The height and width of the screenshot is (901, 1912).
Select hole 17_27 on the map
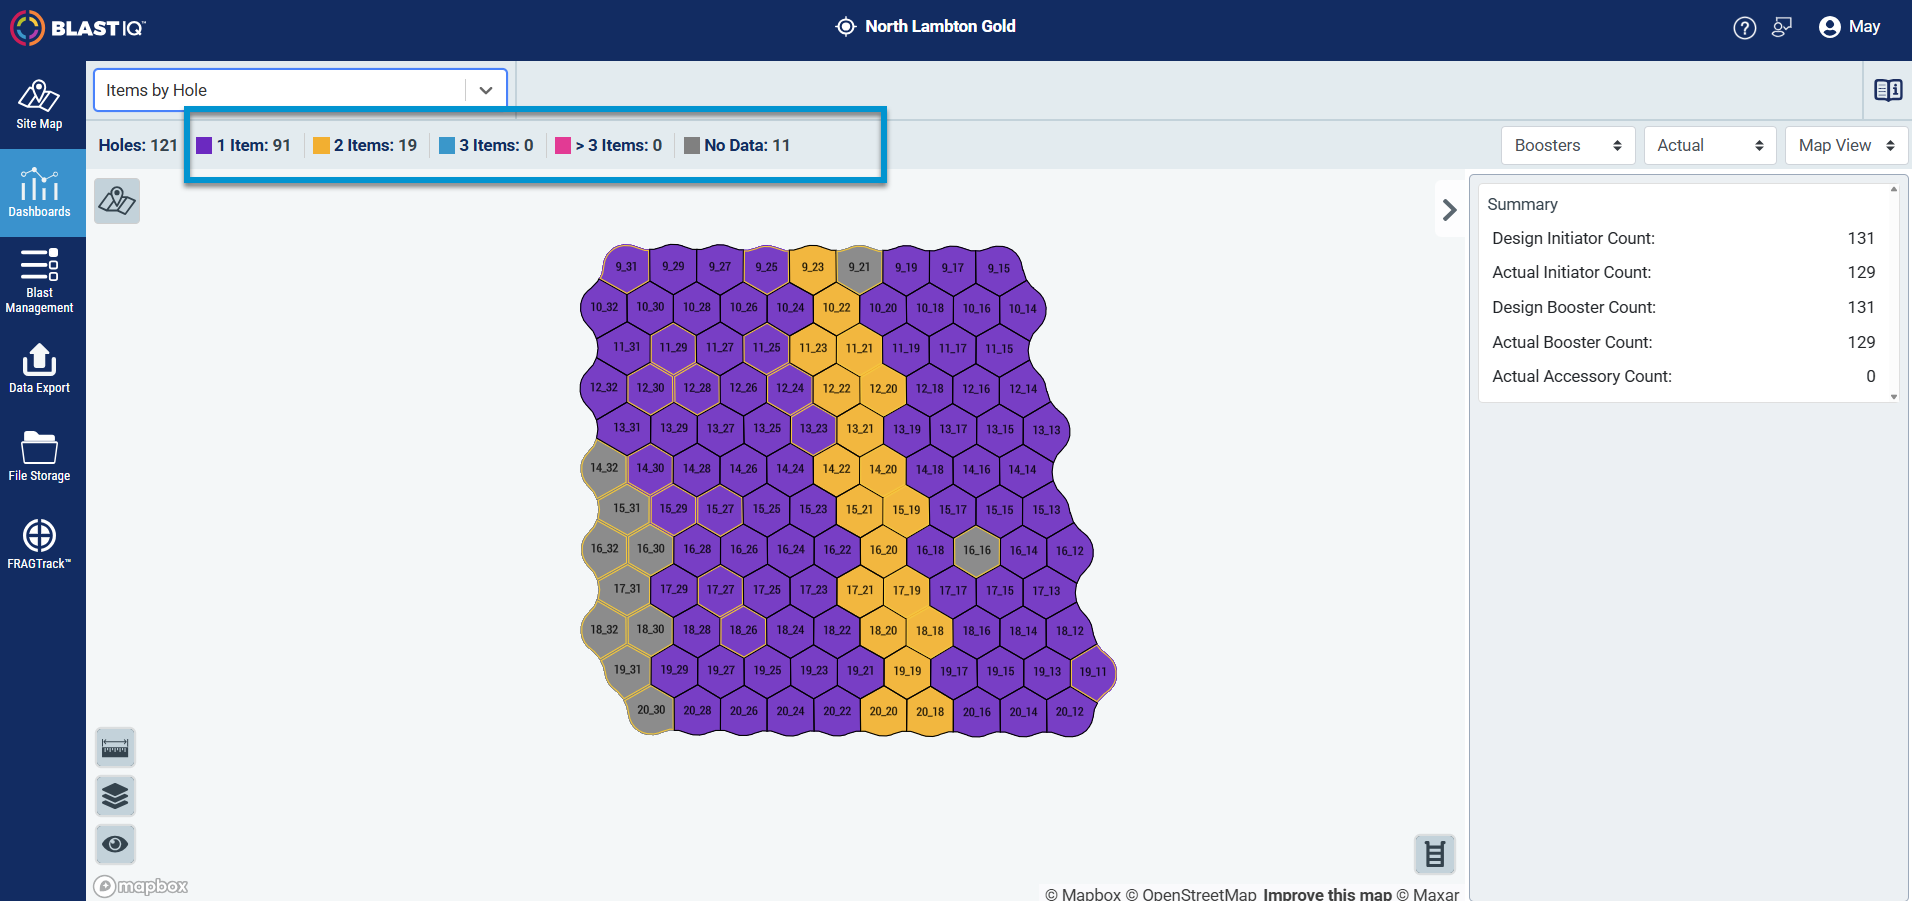[x=720, y=590]
